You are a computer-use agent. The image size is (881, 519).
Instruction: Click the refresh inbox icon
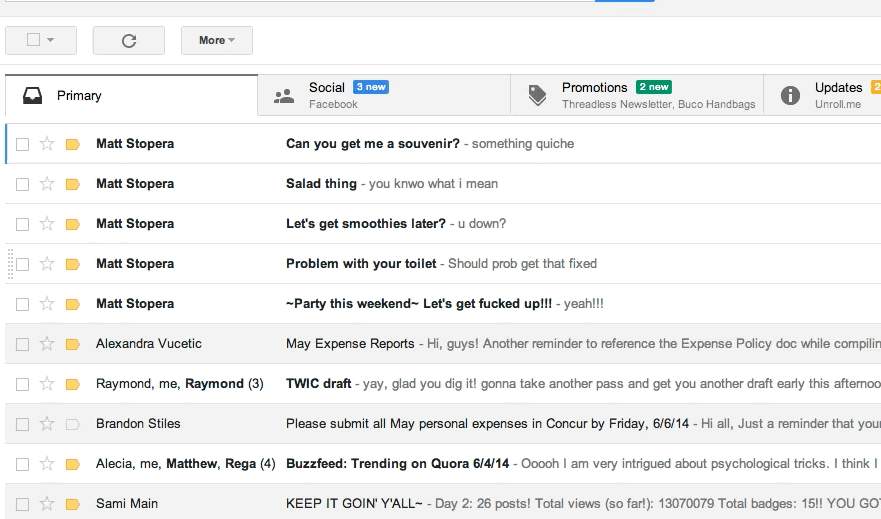(x=129, y=40)
